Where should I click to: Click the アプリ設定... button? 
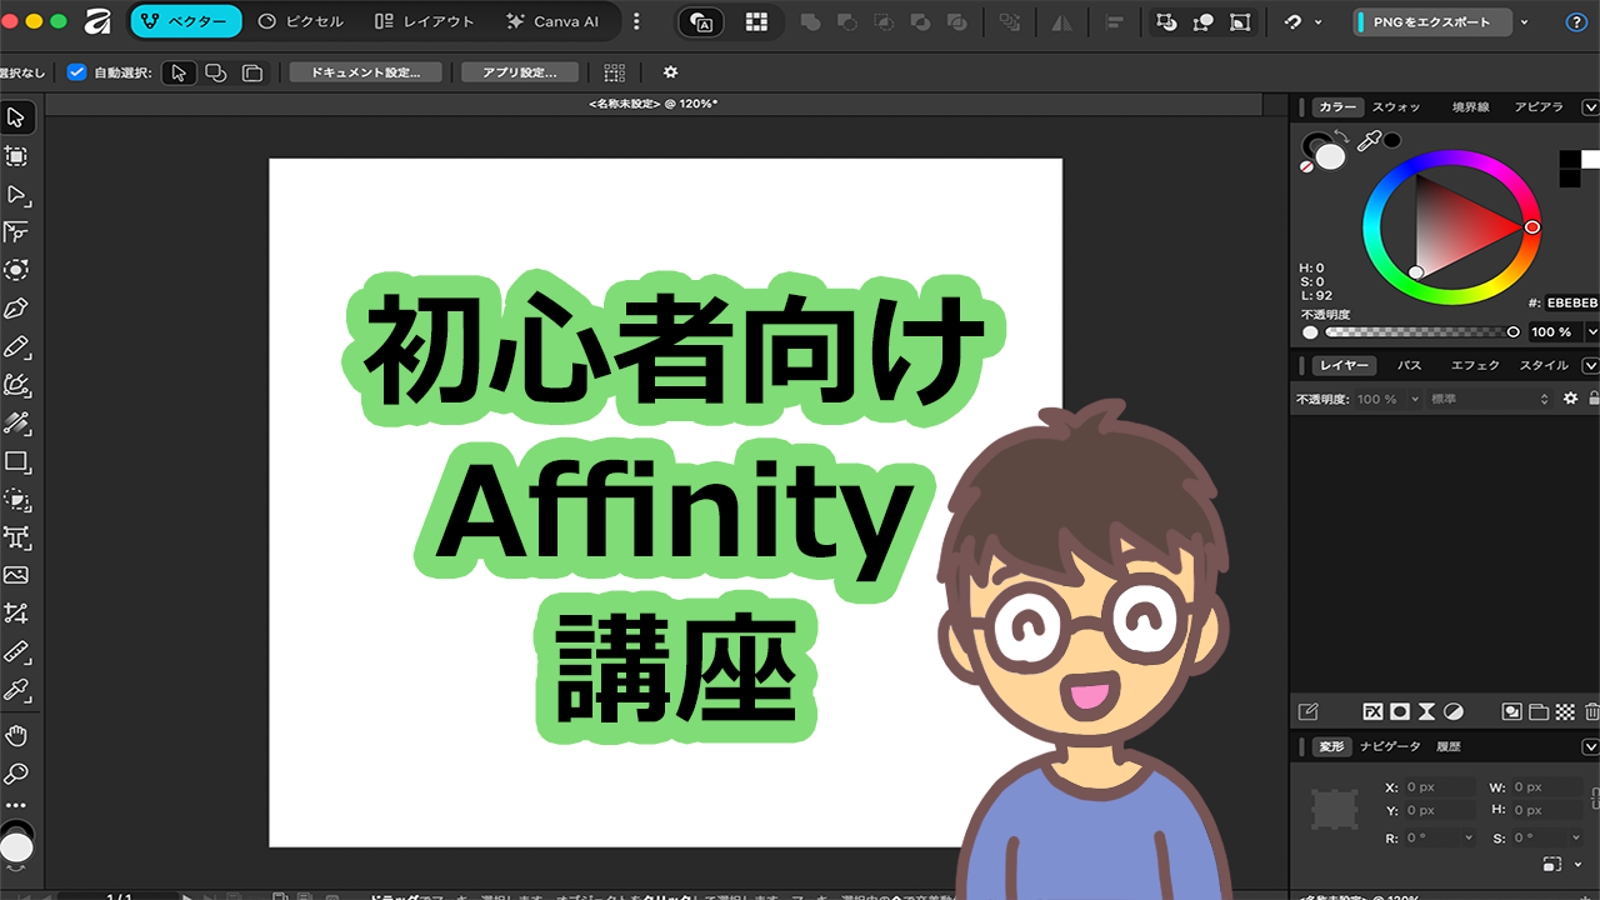click(x=519, y=72)
